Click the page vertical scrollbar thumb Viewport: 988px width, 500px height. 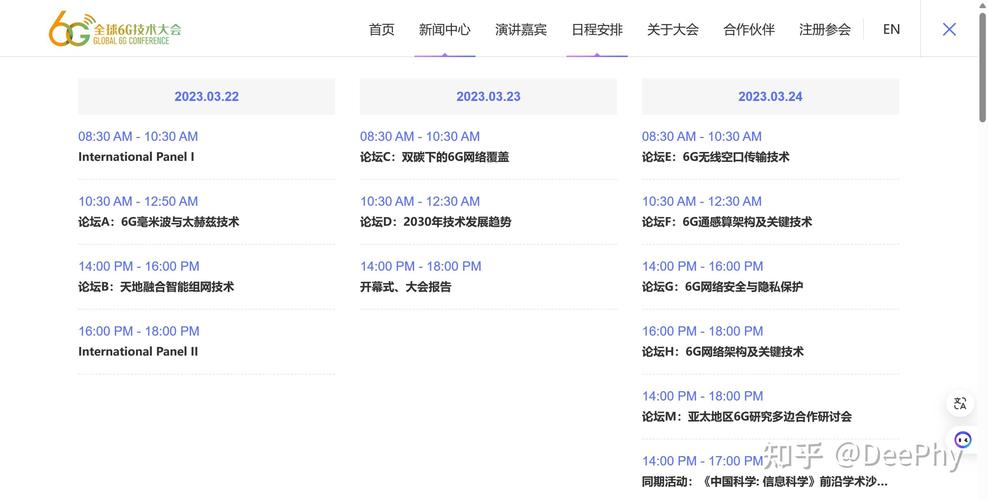(x=983, y=66)
